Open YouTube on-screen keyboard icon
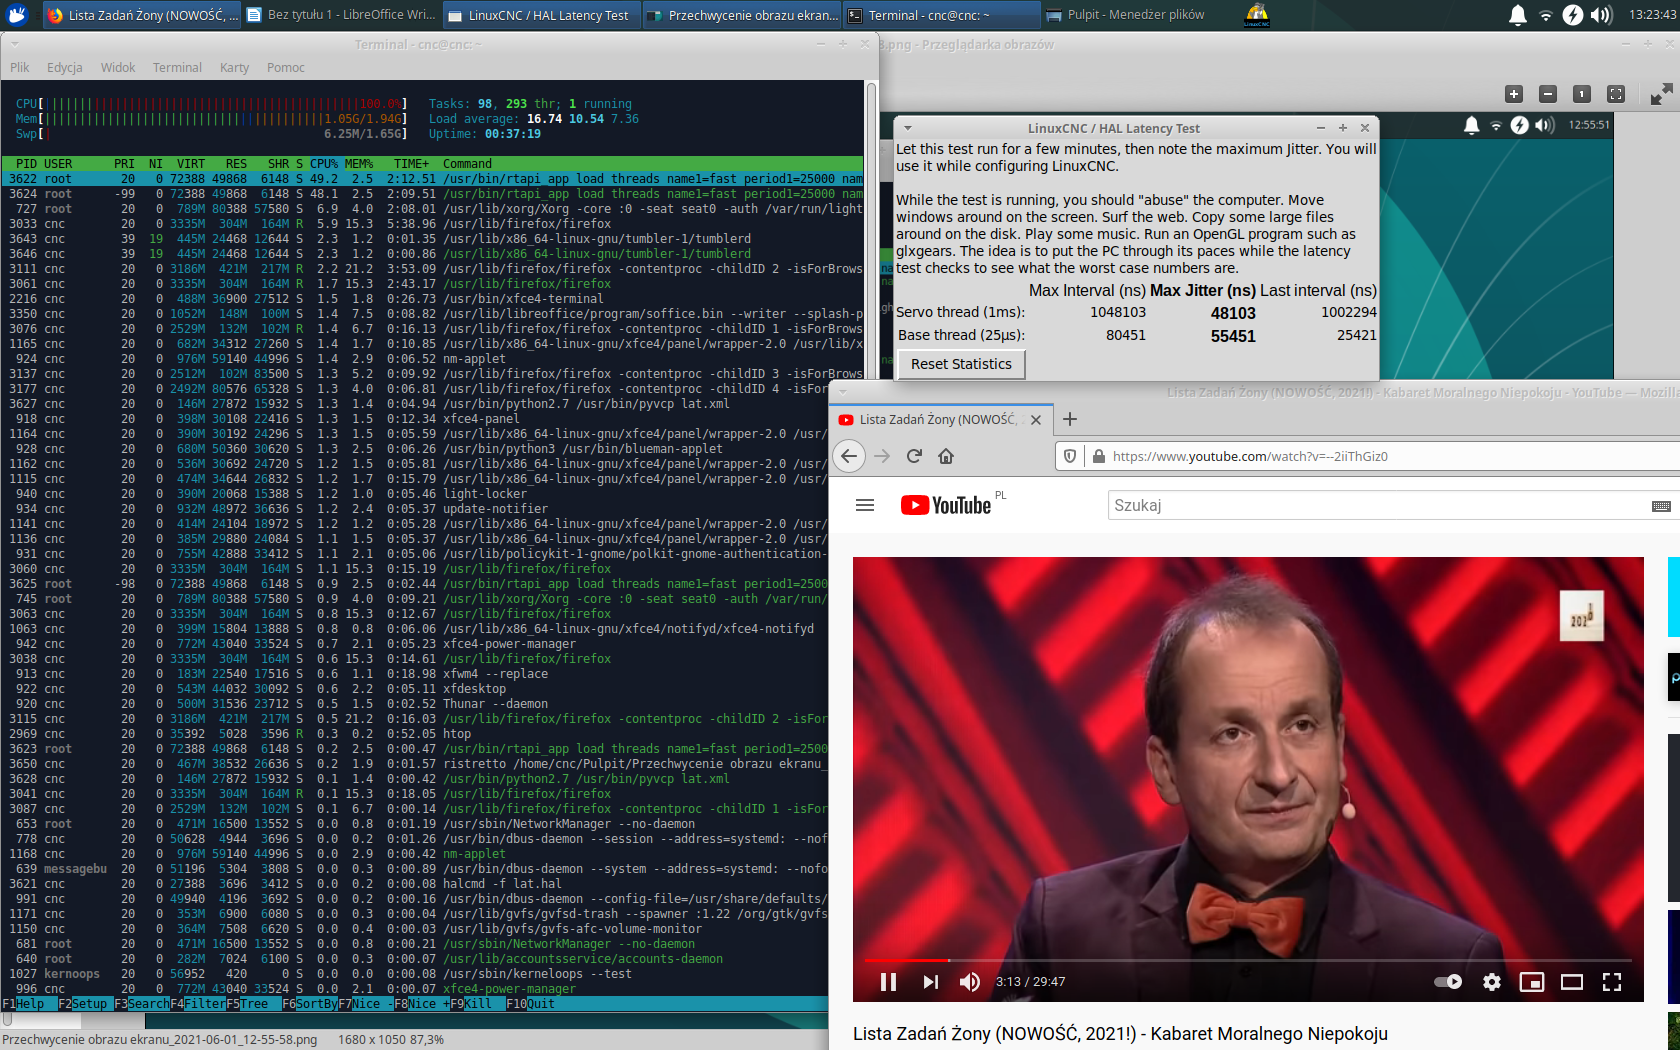The width and height of the screenshot is (1680, 1050). [1661, 506]
